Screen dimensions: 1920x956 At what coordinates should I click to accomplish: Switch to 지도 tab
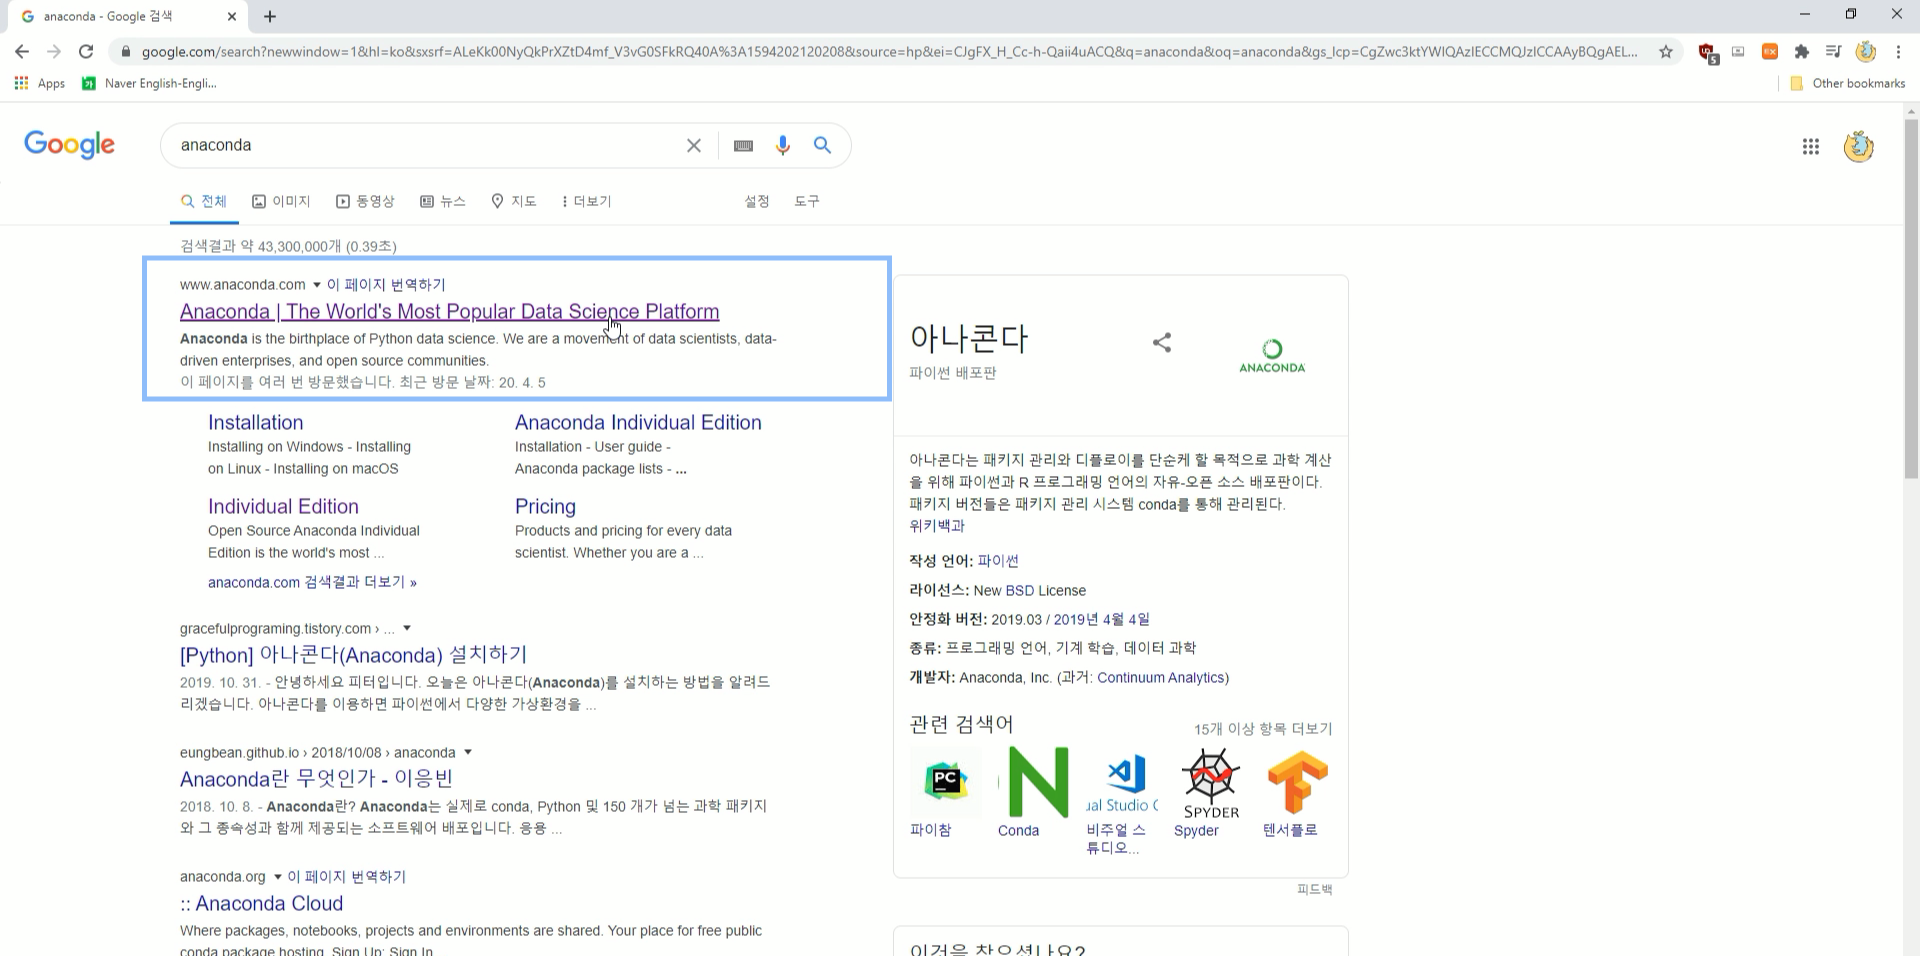(x=514, y=201)
